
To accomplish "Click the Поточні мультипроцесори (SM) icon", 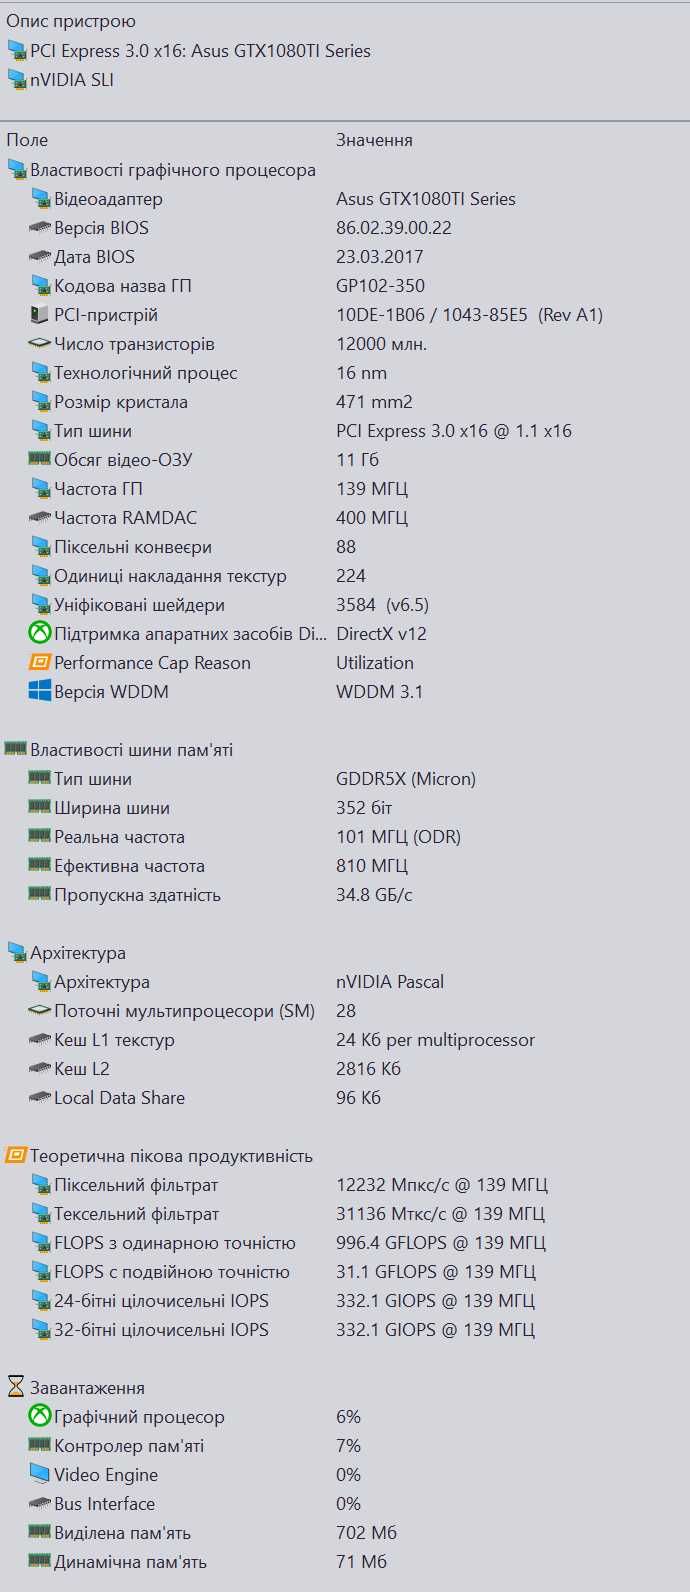I will pyautogui.click(x=40, y=1011).
